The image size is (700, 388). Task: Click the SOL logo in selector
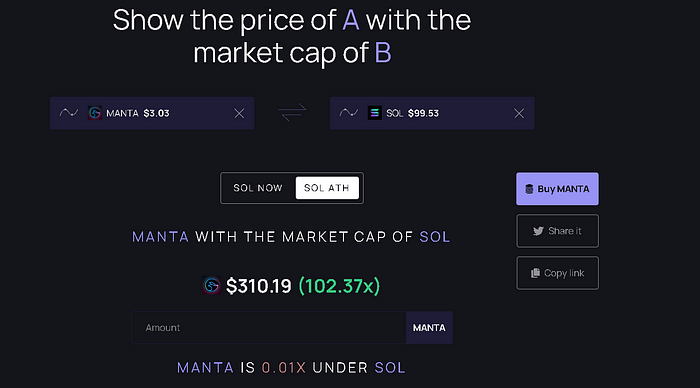click(x=375, y=113)
